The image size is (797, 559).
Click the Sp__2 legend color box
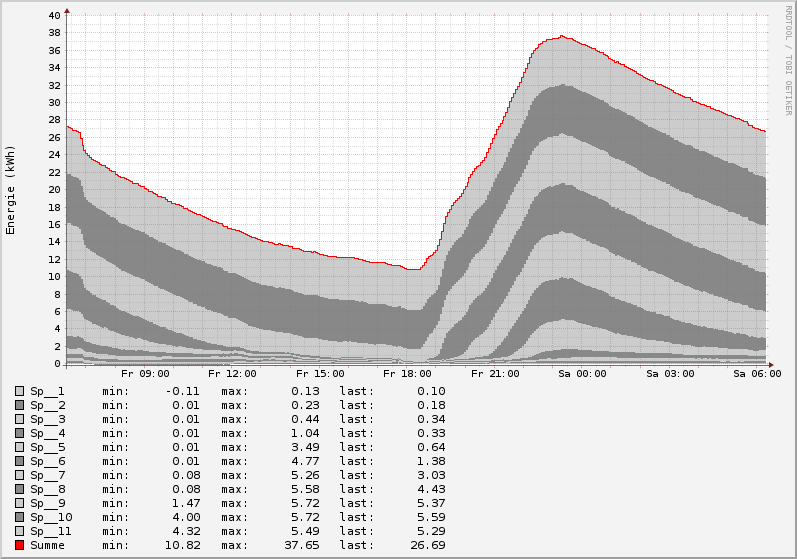coord(19,405)
